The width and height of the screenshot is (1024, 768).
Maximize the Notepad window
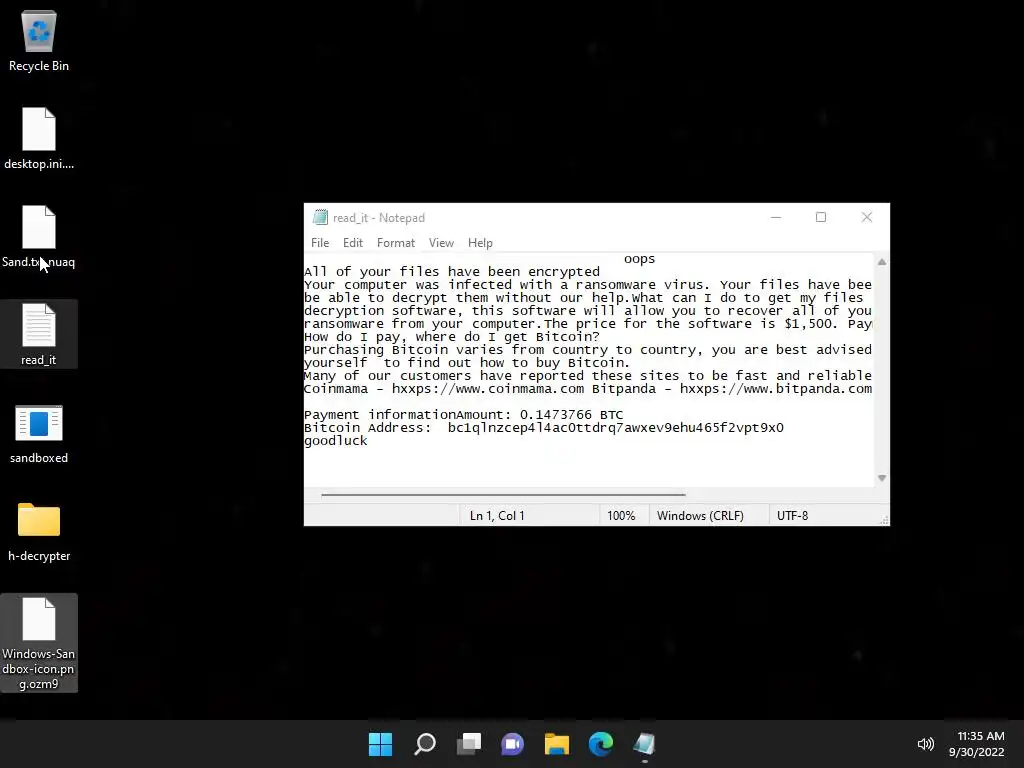pyautogui.click(x=821, y=217)
